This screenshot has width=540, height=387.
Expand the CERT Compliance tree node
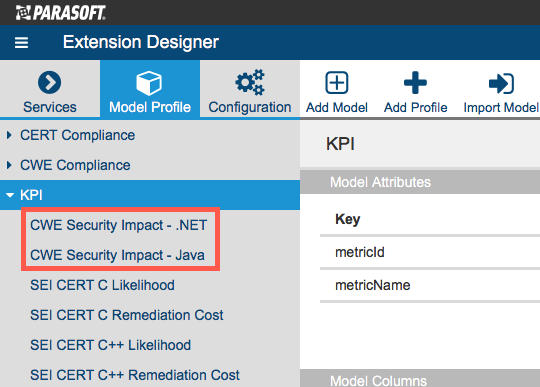9,135
